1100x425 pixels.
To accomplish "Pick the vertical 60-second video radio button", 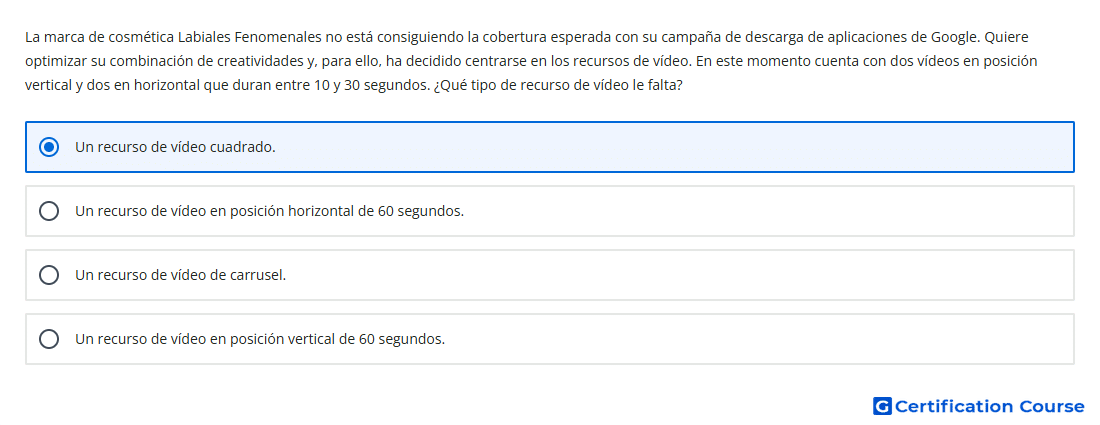I will pyautogui.click(x=49, y=339).
